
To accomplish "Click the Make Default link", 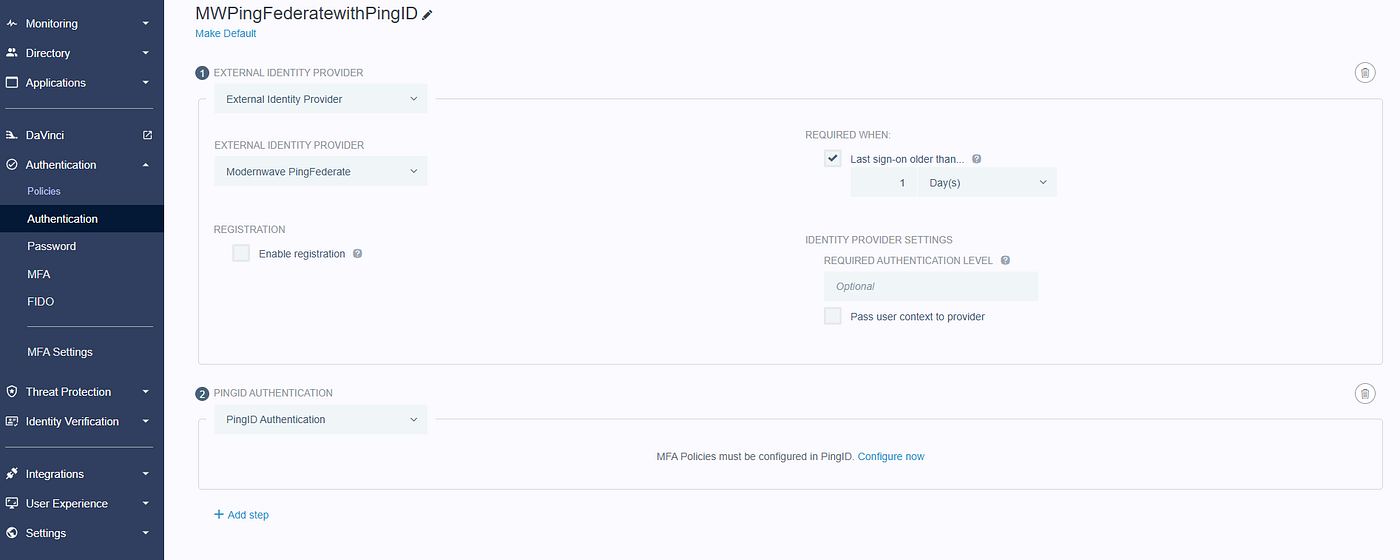I will [225, 33].
